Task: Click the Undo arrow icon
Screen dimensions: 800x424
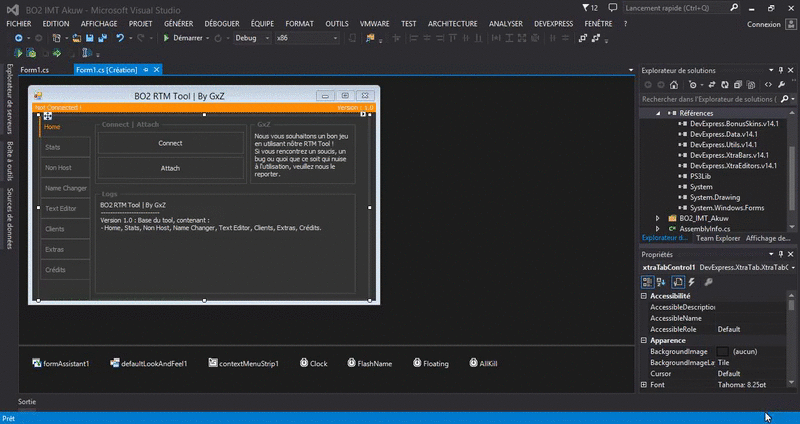Action: 120,38
